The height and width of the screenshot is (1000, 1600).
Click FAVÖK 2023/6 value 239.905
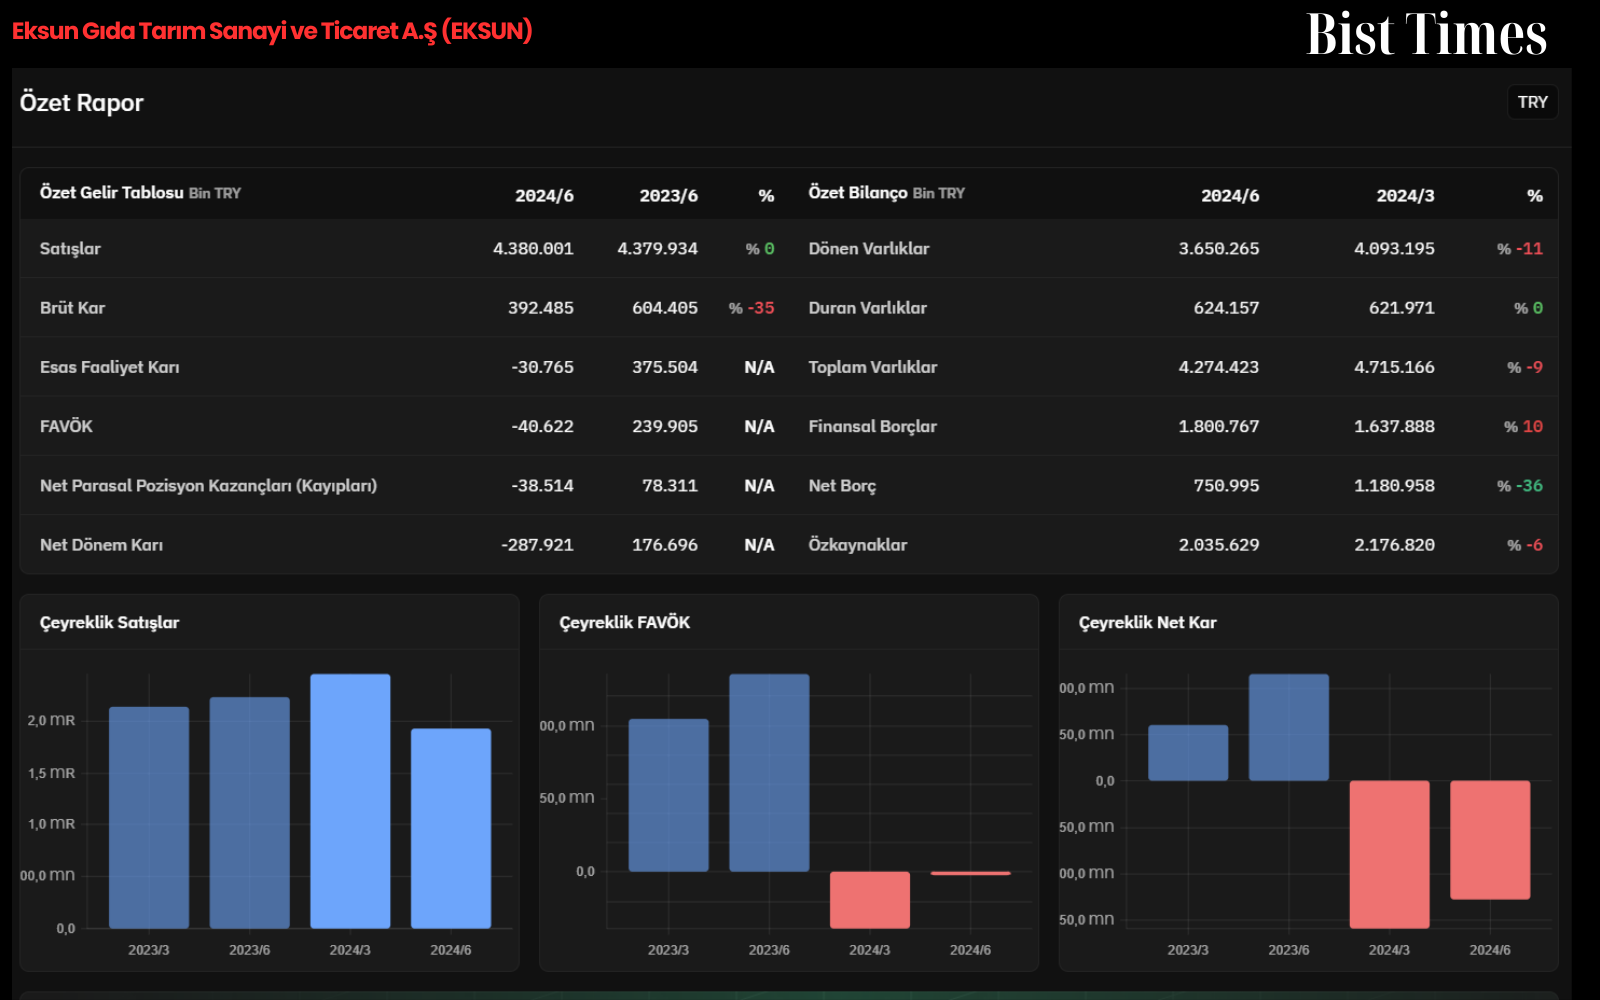(665, 426)
